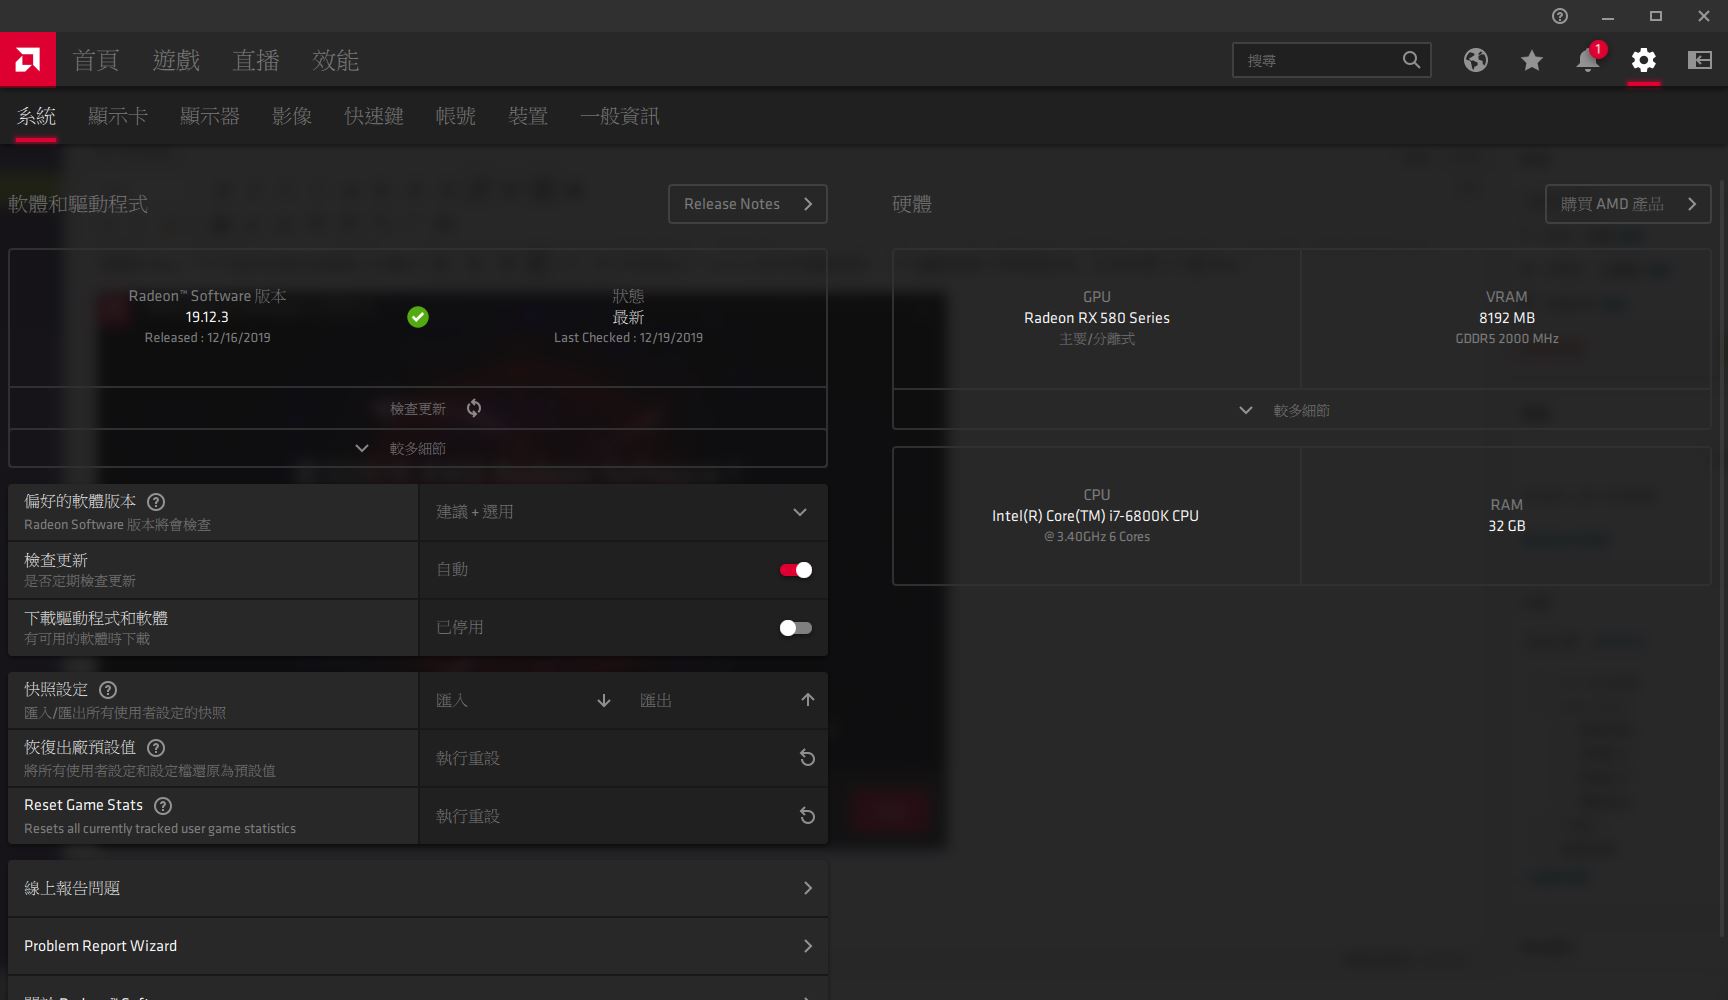Click the GDDR5 2000 MHz text
Screen dimensions: 1728x1000
1507,339
